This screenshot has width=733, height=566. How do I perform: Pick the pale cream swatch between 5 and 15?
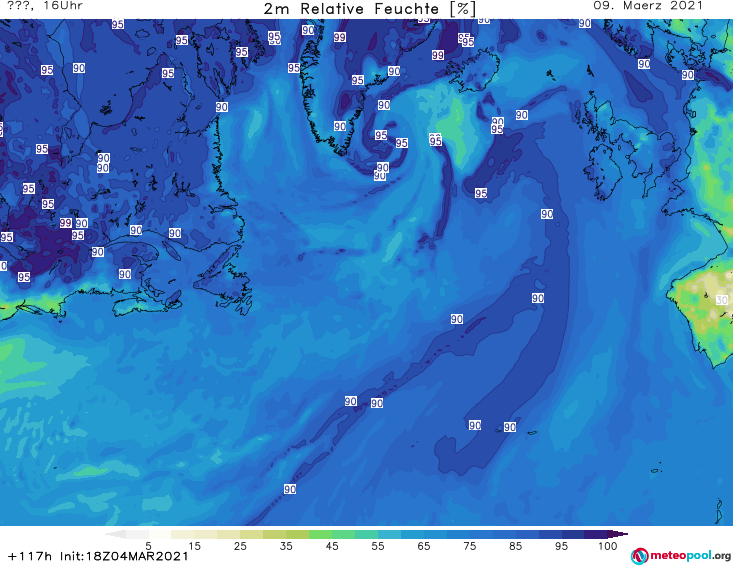pyautogui.click(x=183, y=534)
